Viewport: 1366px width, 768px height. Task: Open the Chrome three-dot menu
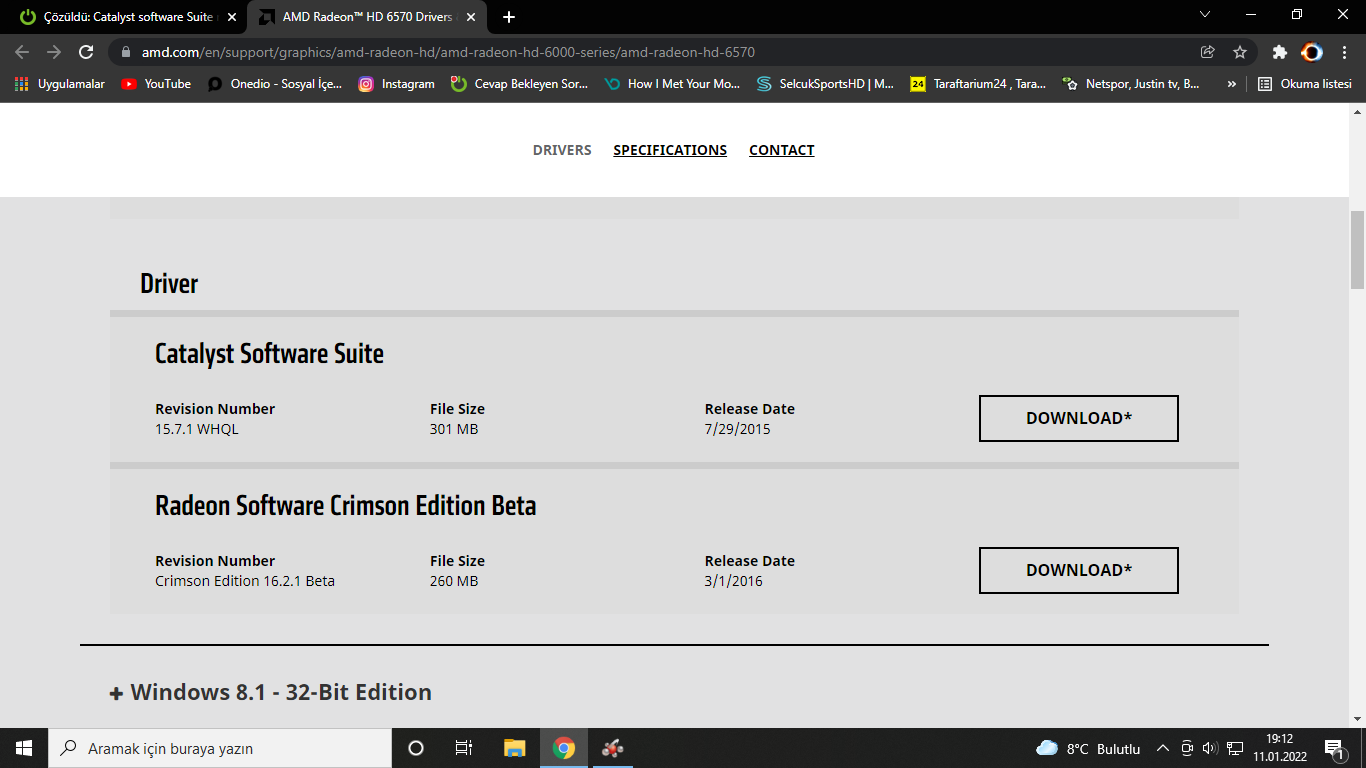point(1344,52)
